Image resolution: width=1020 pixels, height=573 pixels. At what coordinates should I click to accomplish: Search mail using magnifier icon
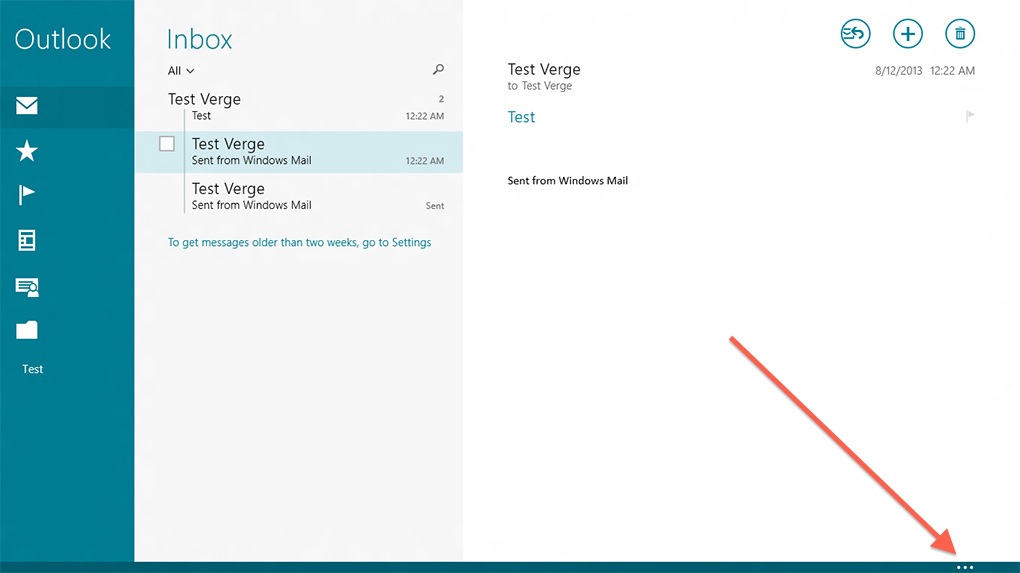[x=438, y=69]
